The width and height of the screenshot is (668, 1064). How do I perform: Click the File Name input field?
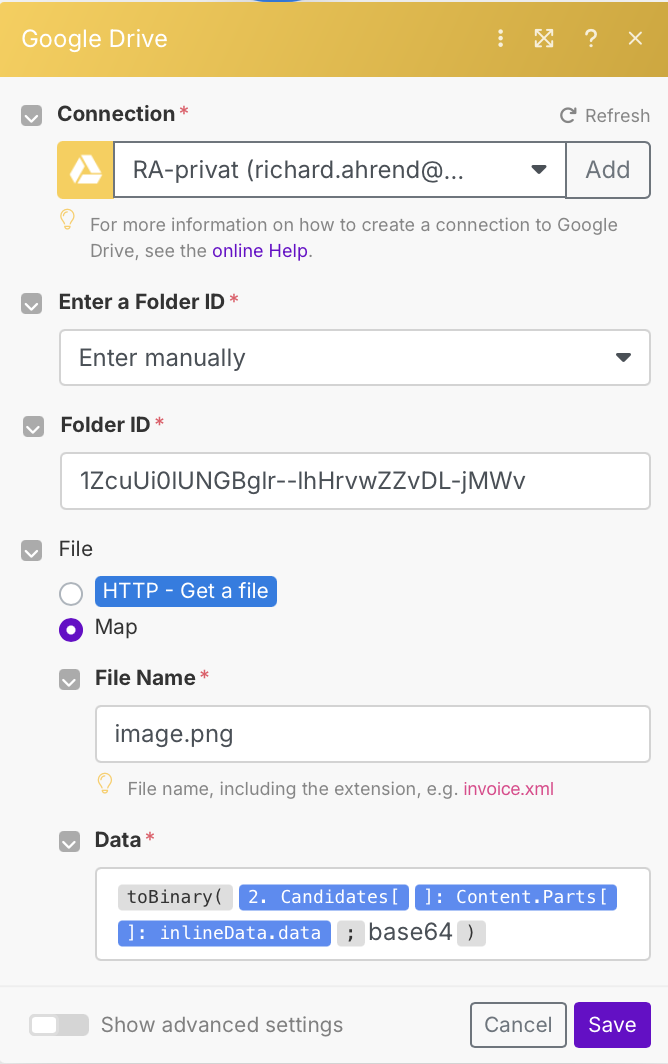(x=372, y=736)
